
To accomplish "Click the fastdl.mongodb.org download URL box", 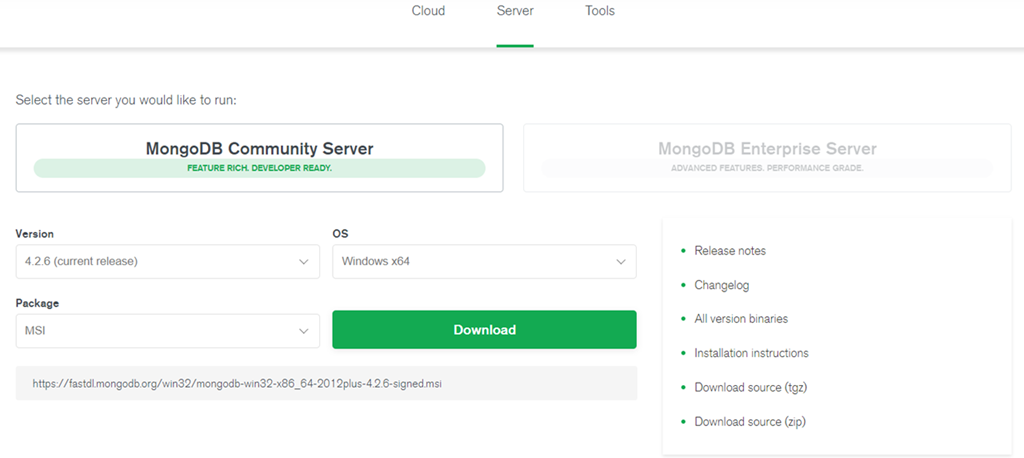I will click(x=326, y=383).
